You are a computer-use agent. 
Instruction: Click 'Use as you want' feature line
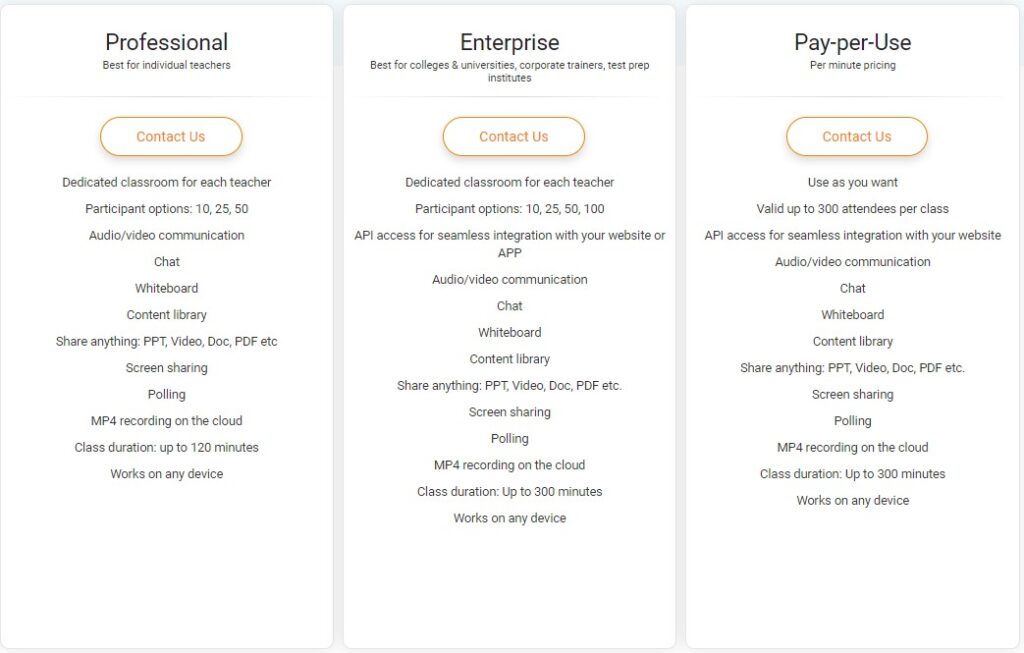(x=852, y=182)
